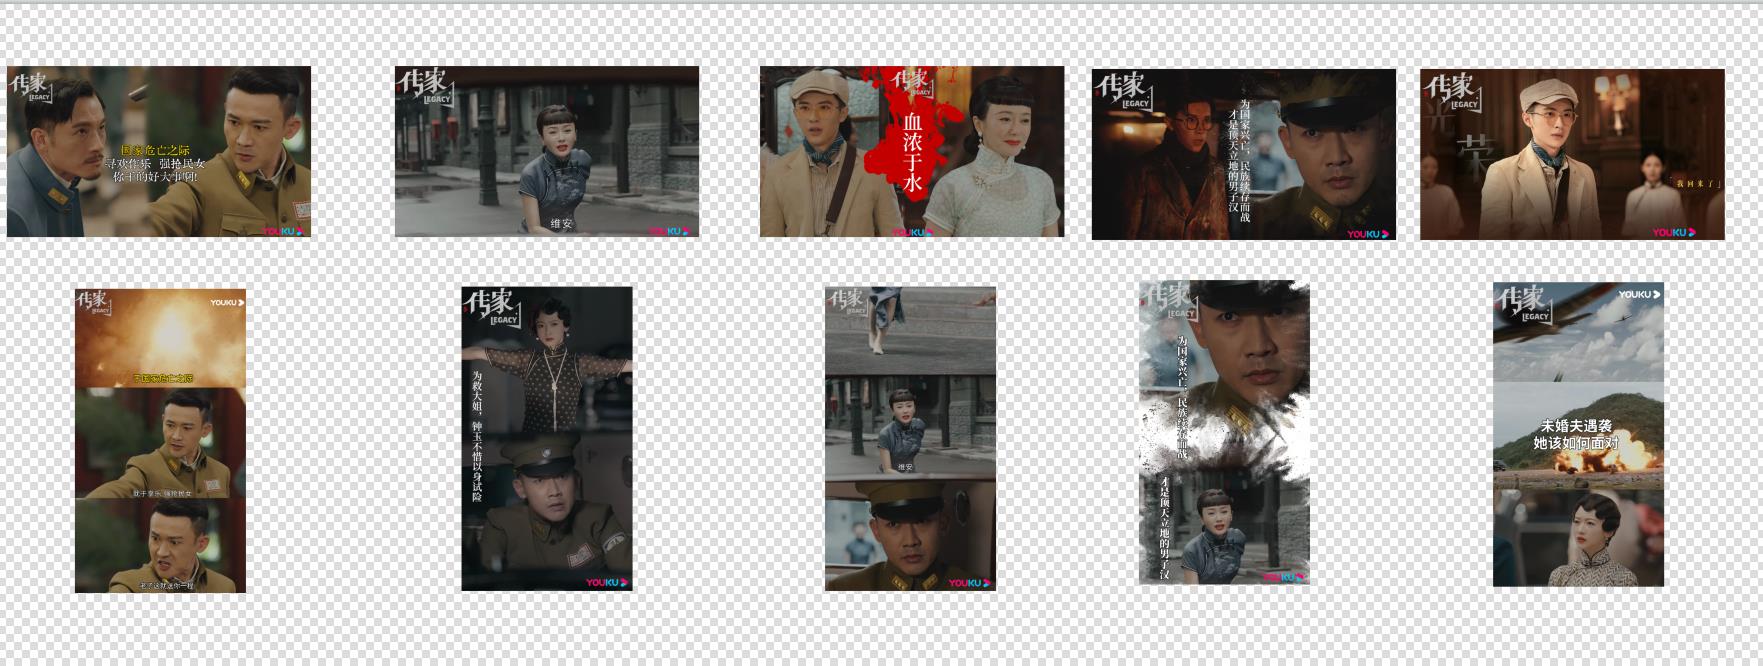Select the vertical poster reading 未婚夫遇袭 她该如何面对
Viewport: 1763px width, 666px height.
click(1579, 434)
